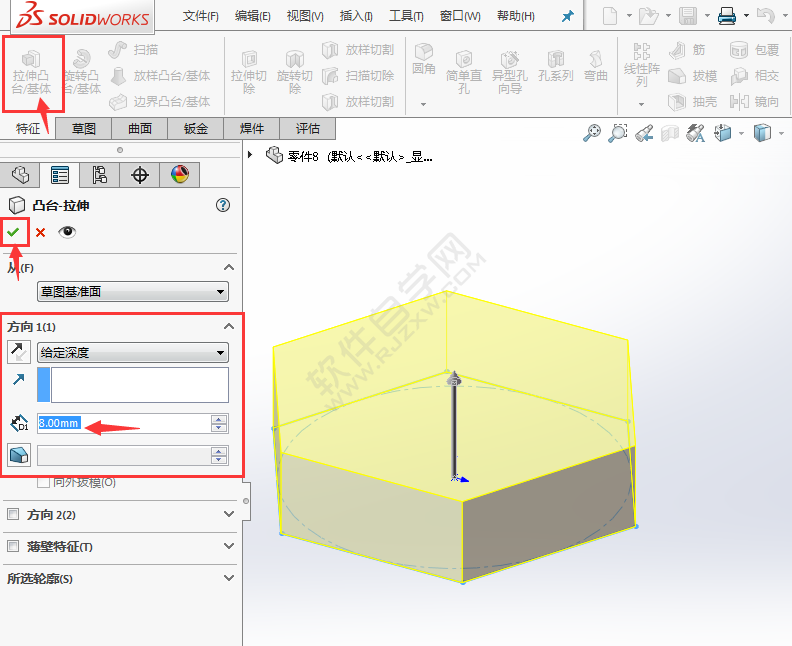Choose Swept Cut (扫描切除)

click(x=358, y=76)
